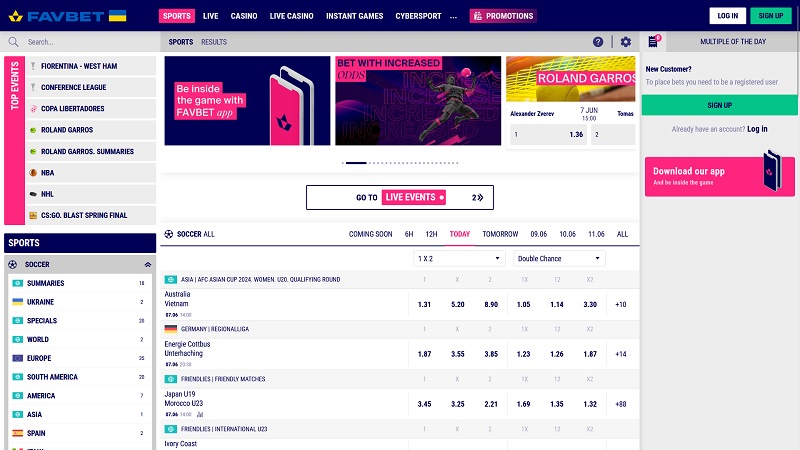
Task: Open the PROMOTIONS button
Action: 503,16
